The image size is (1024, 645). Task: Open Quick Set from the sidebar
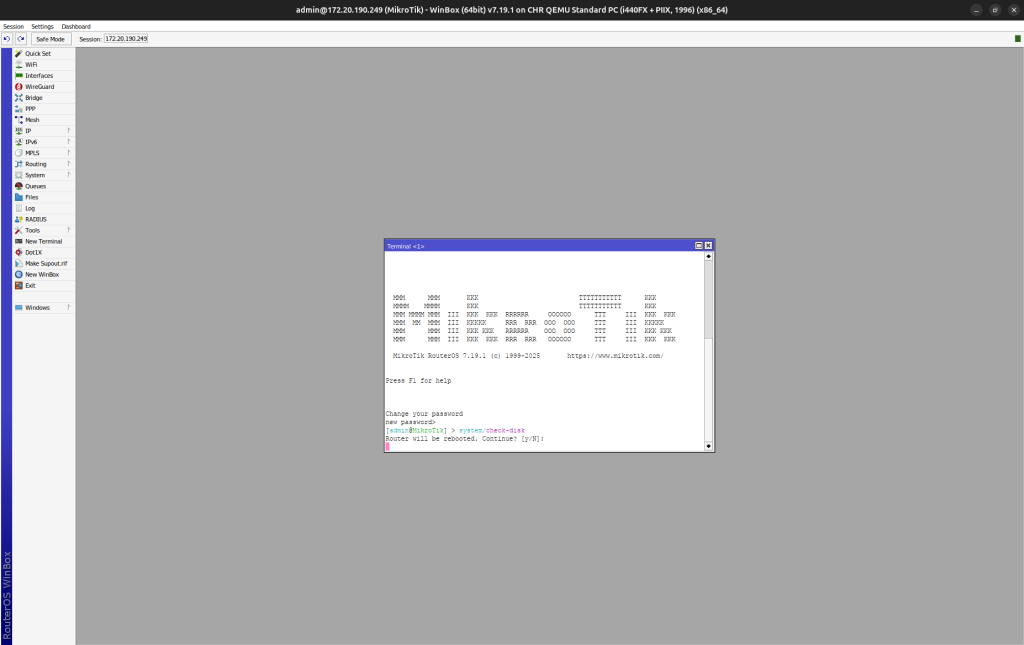point(43,54)
